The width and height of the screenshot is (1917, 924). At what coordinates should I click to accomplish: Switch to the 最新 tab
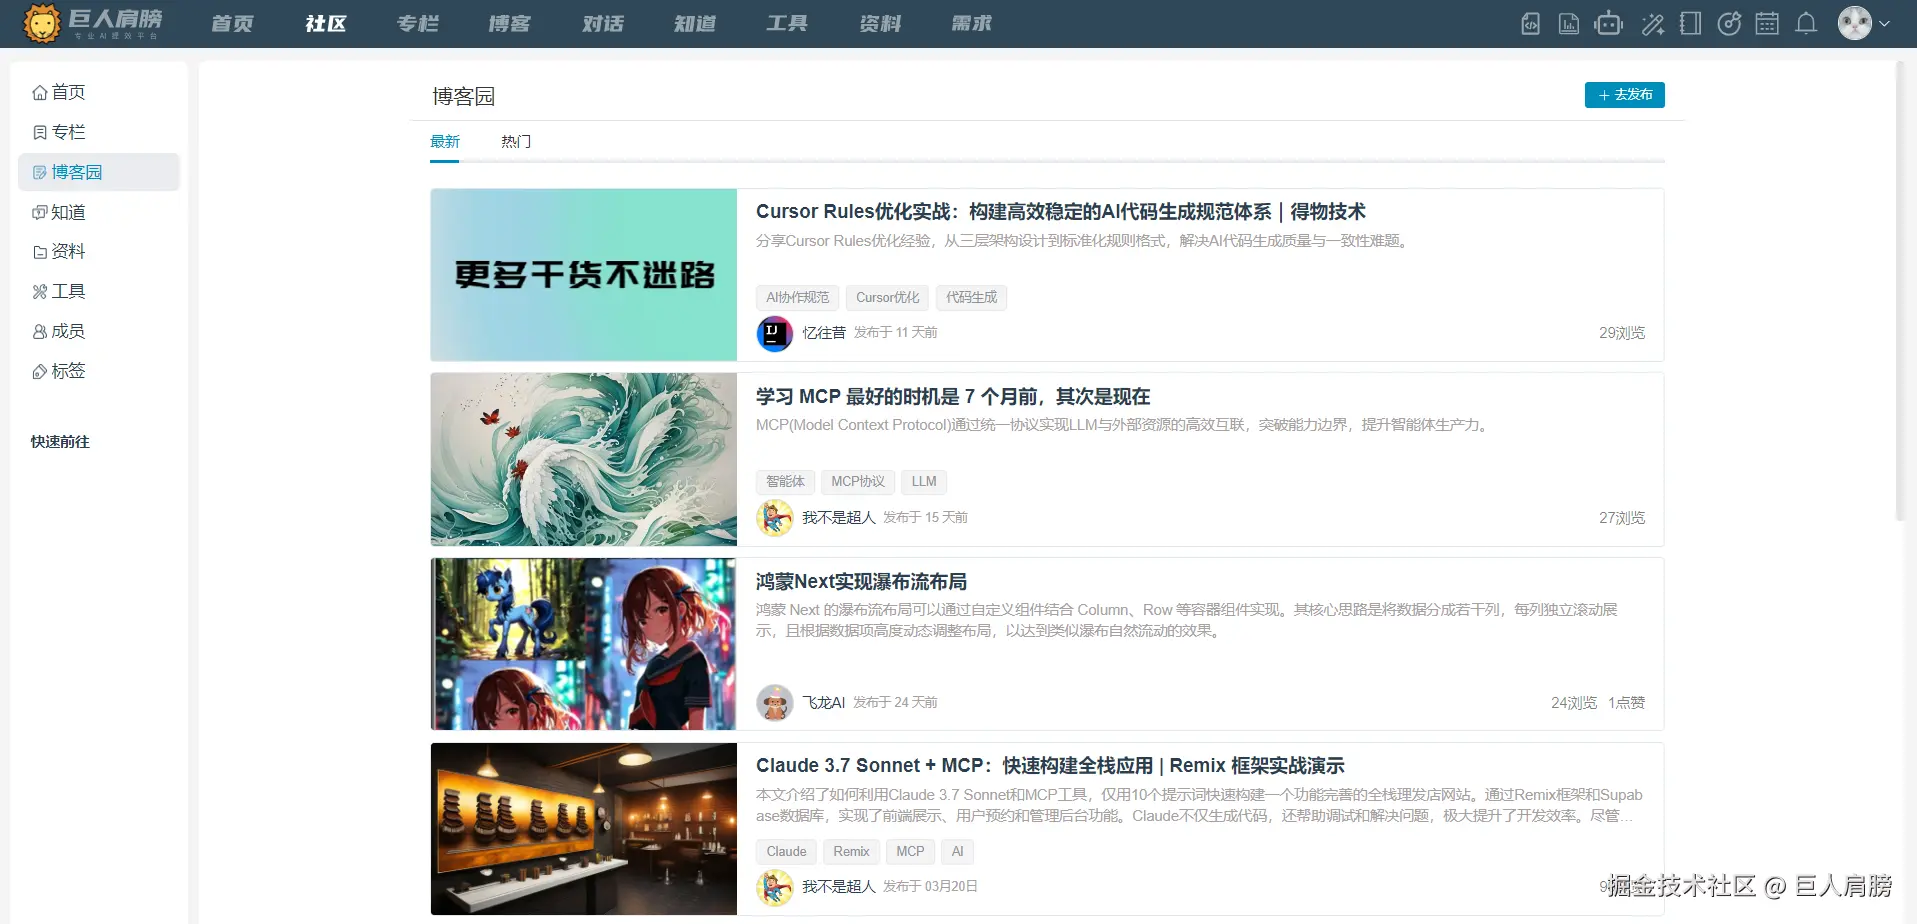click(445, 142)
